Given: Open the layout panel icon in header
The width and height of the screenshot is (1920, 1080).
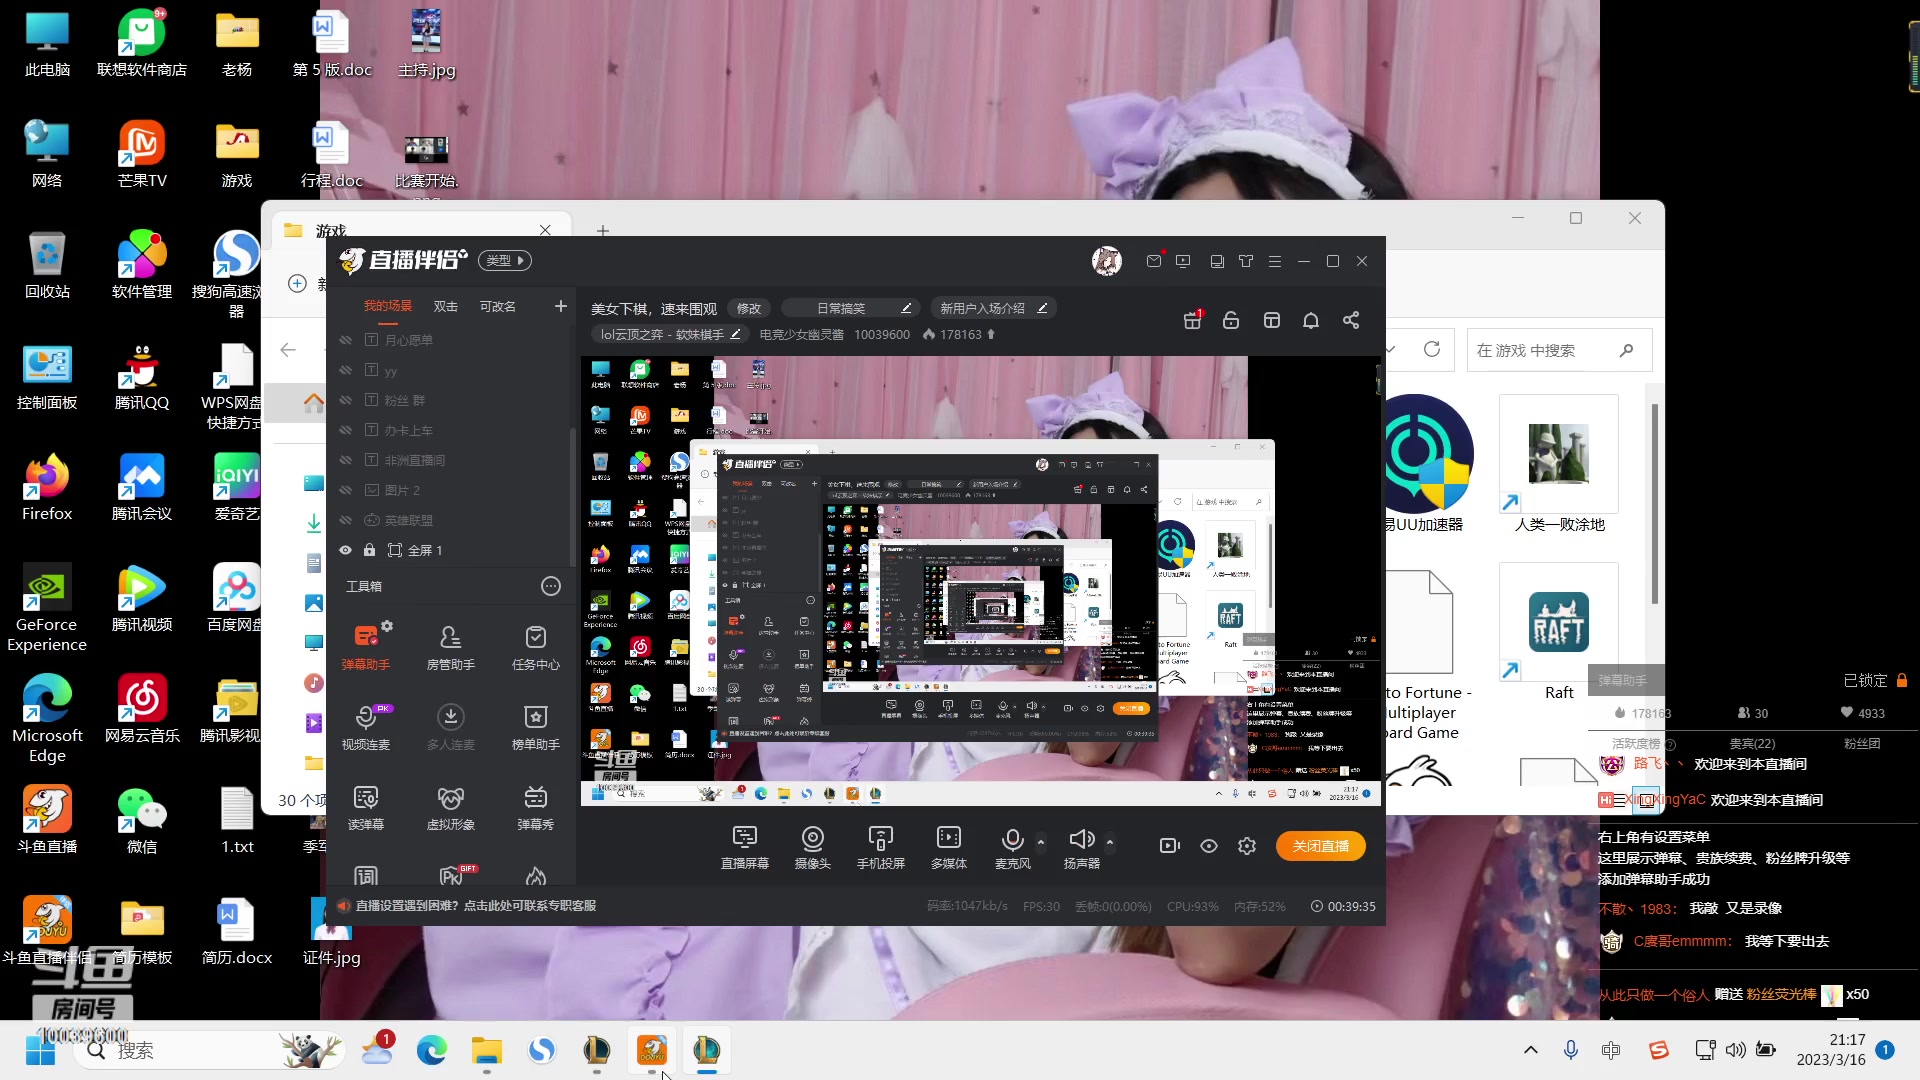Looking at the screenshot, I should click(1272, 320).
